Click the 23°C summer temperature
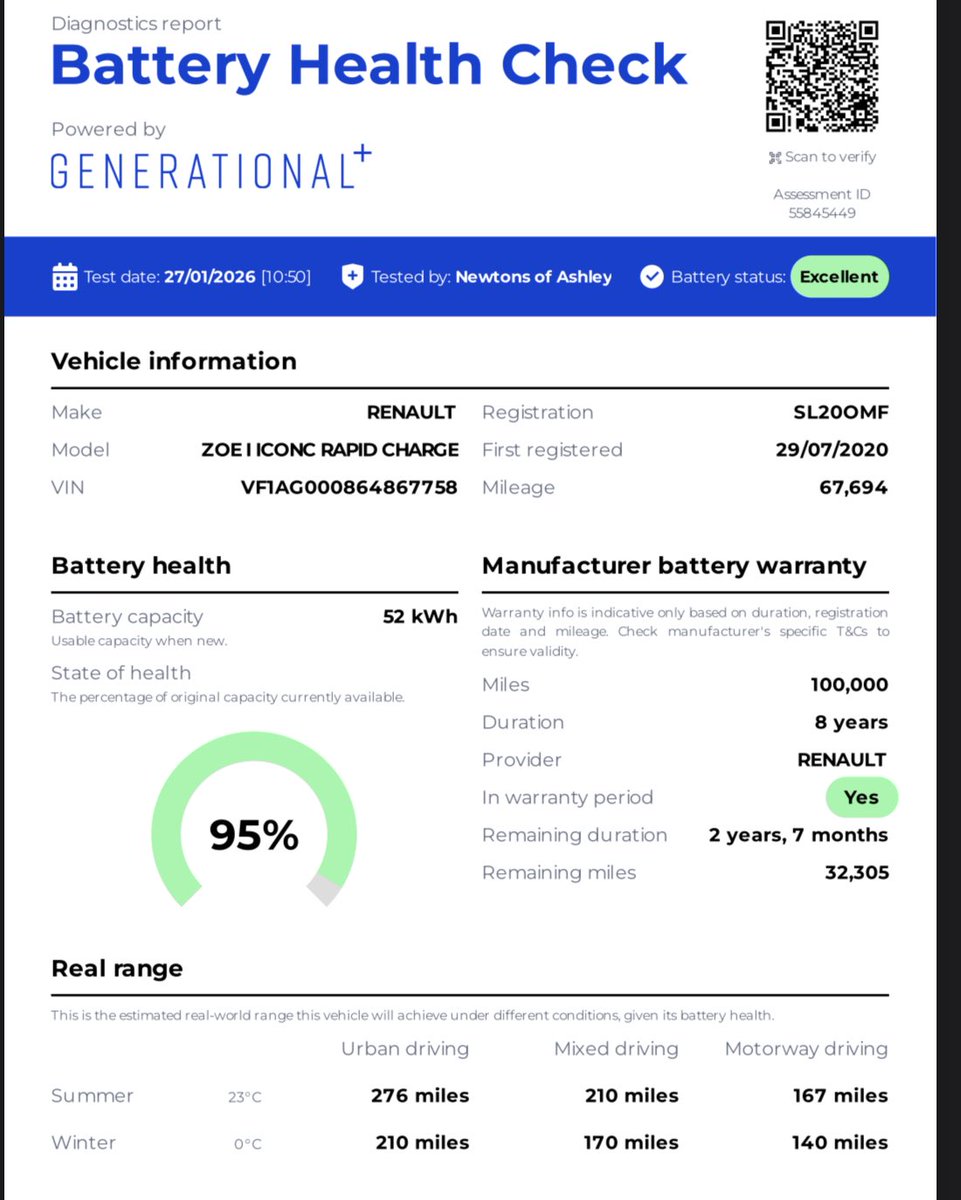The image size is (961, 1200). pos(244,1097)
